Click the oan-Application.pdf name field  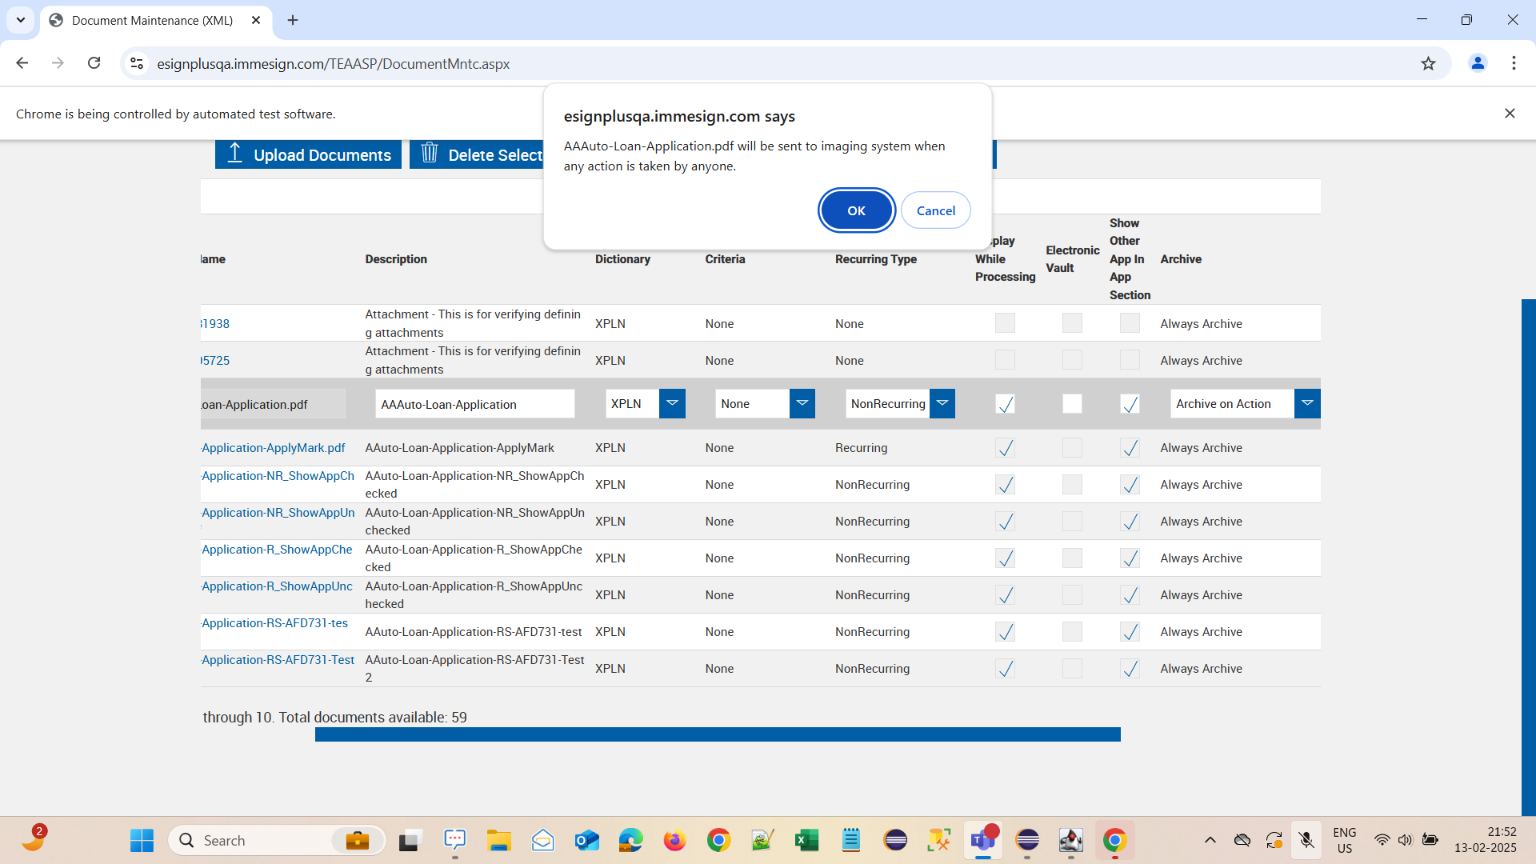click(x=273, y=404)
